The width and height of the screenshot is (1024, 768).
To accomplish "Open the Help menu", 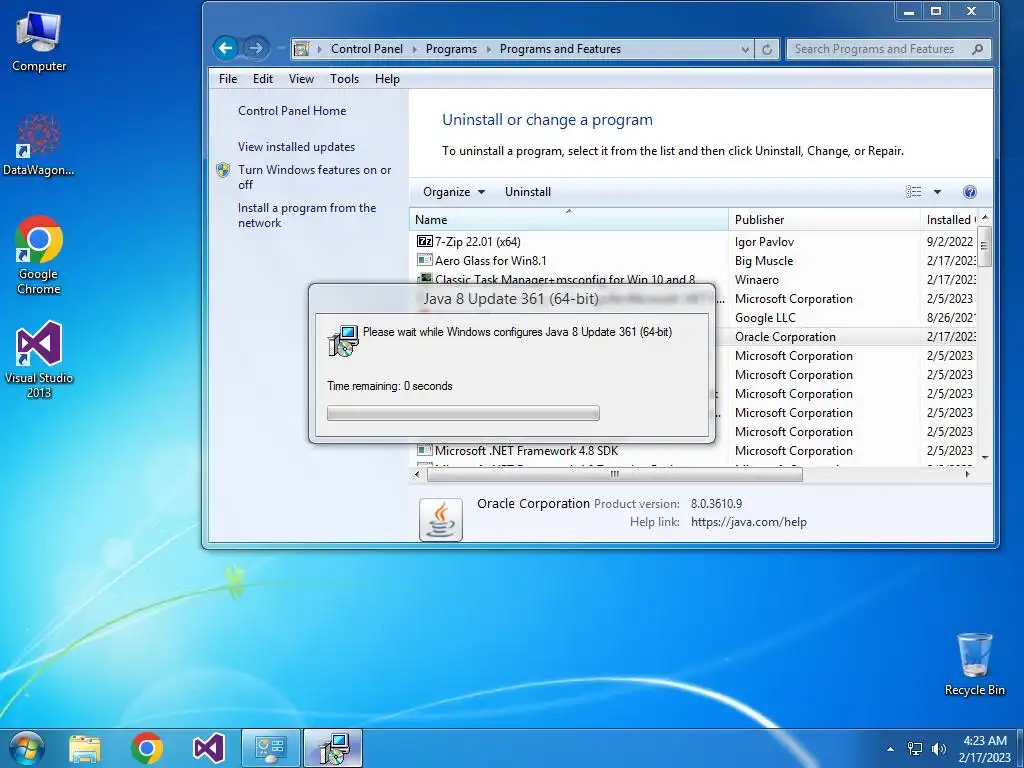I will click(x=387, y=79).
